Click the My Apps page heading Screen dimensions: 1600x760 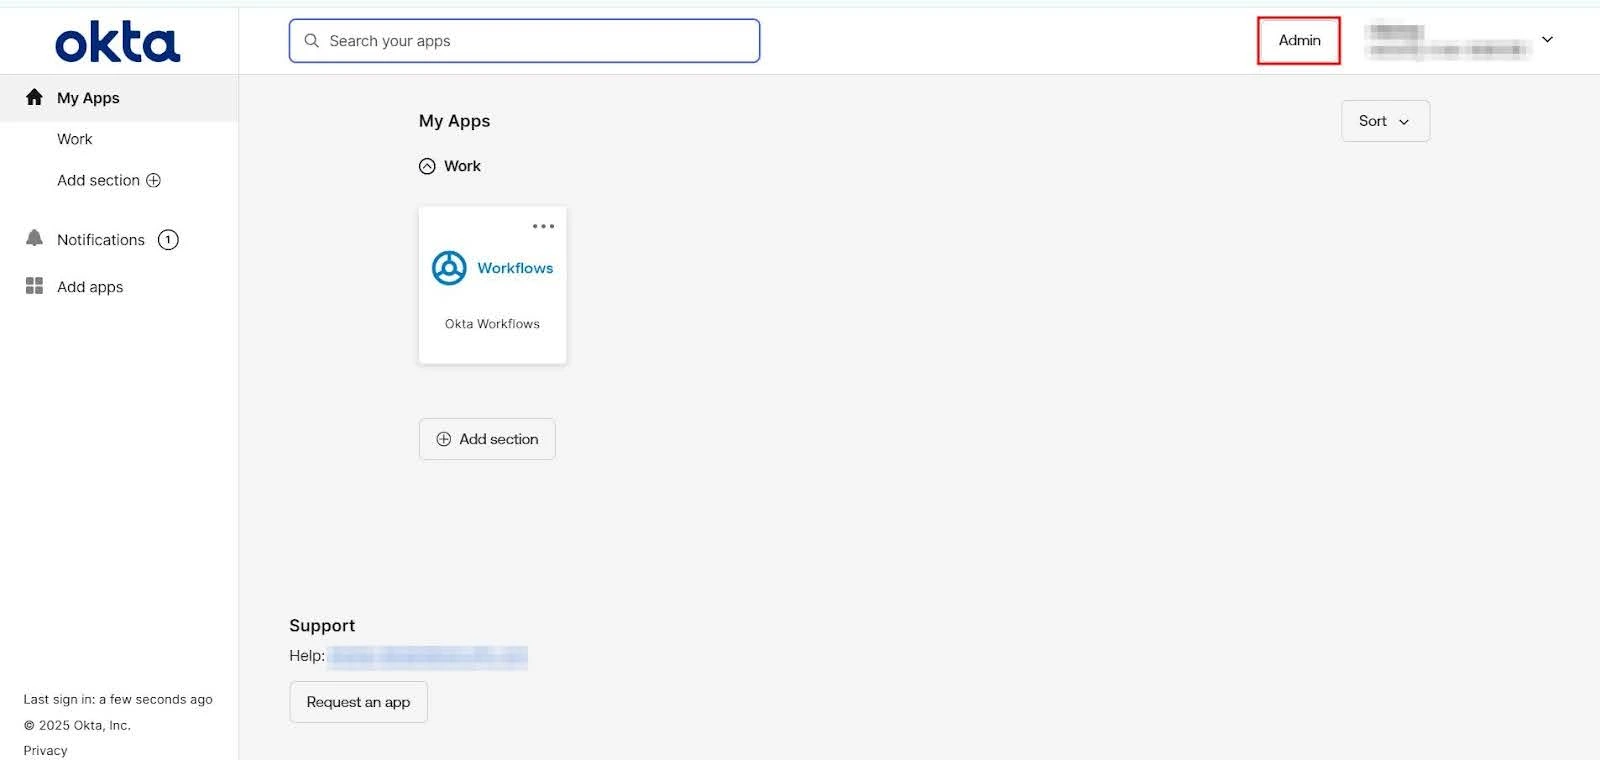coord(454,121)
